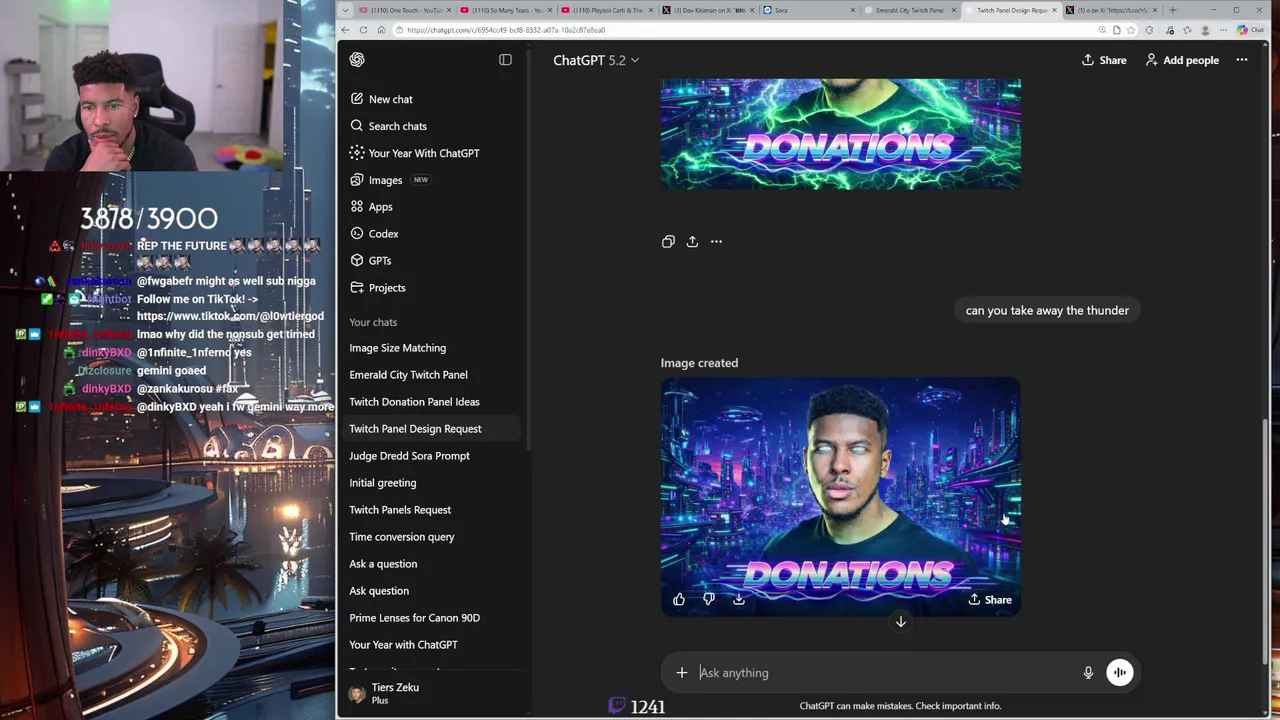This screenshot has width=1280, height=720.
Task: Switch to Emerald City Twitch Panel tab
Action: (x=909, y=10)
